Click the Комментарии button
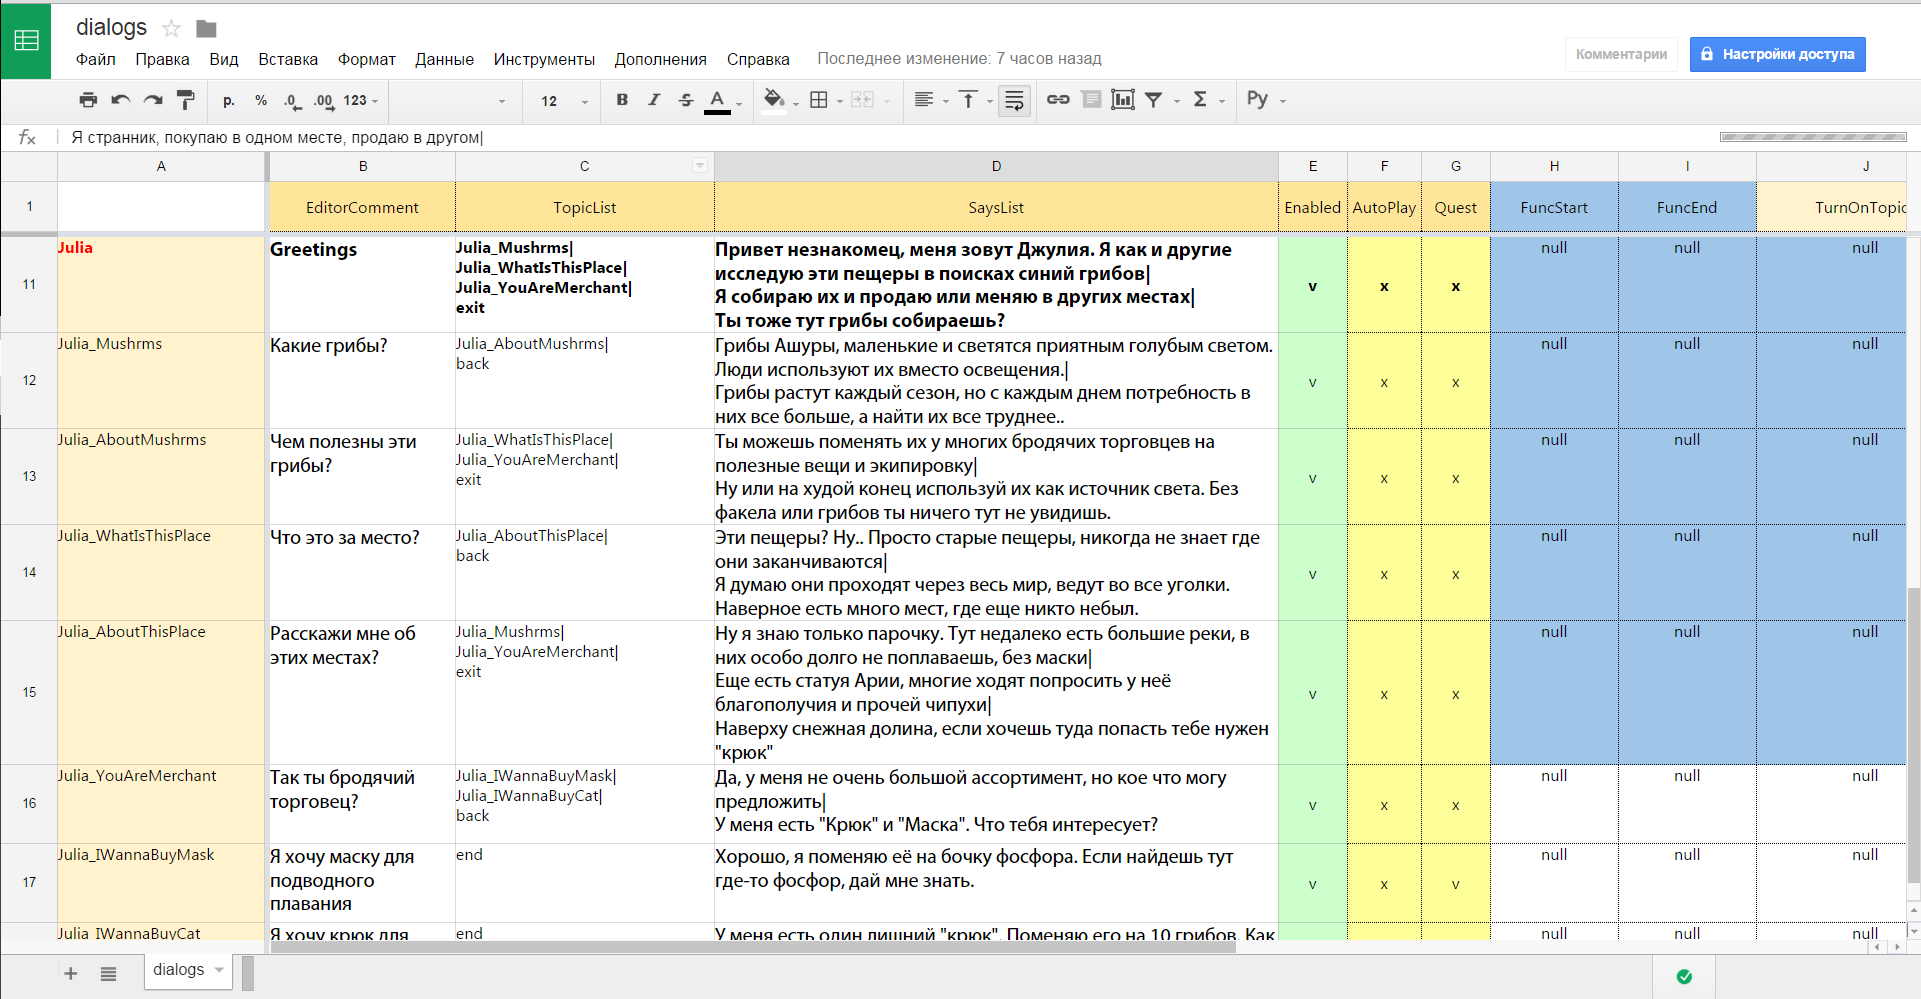1921x999 pixels. [1621, 54]
